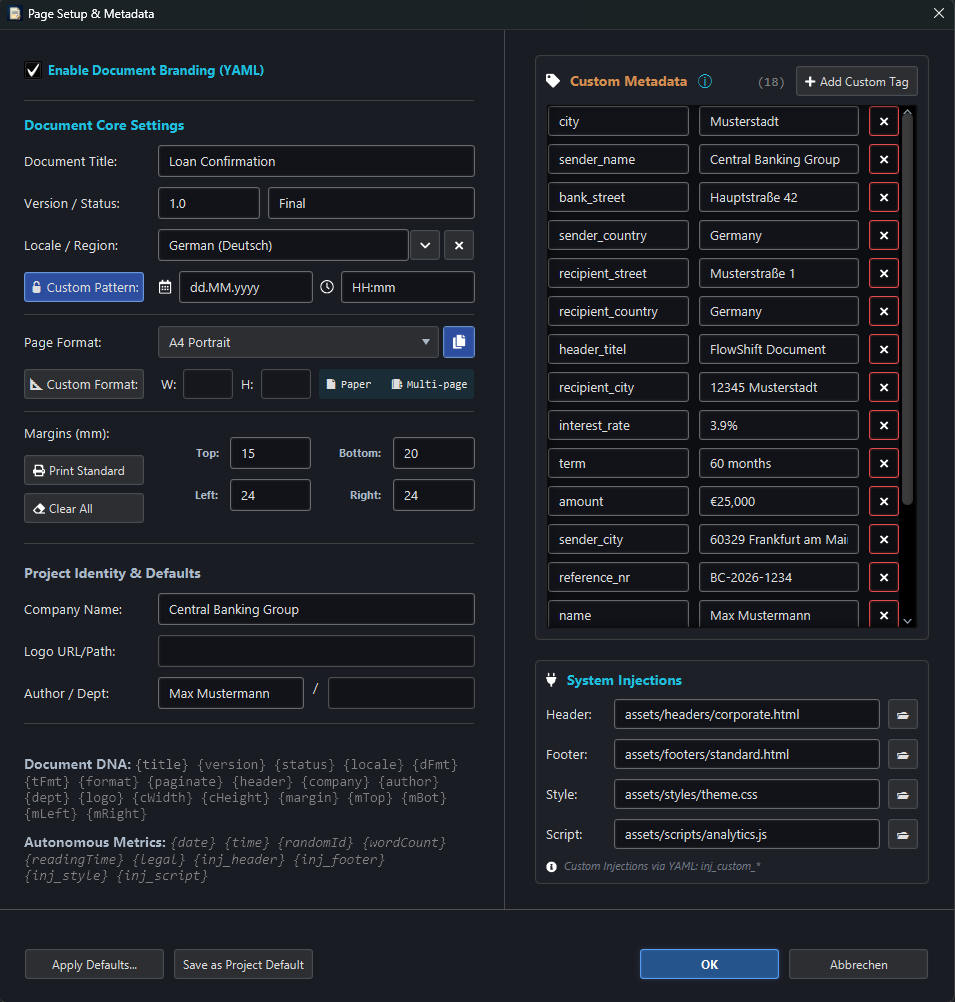Toggle Enable Document Branding checkbox
This screenshot has width=955, height=1002.
pyautogui.click(x=33, y=70)
